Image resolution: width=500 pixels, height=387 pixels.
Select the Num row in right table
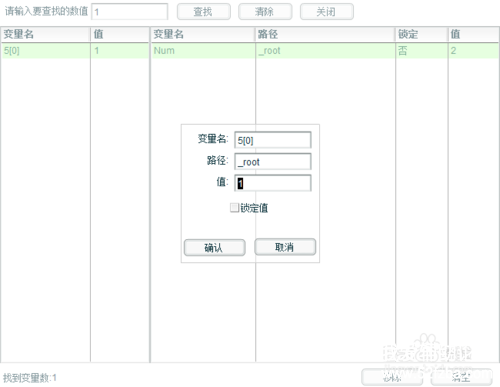click(x=325, y=51)
